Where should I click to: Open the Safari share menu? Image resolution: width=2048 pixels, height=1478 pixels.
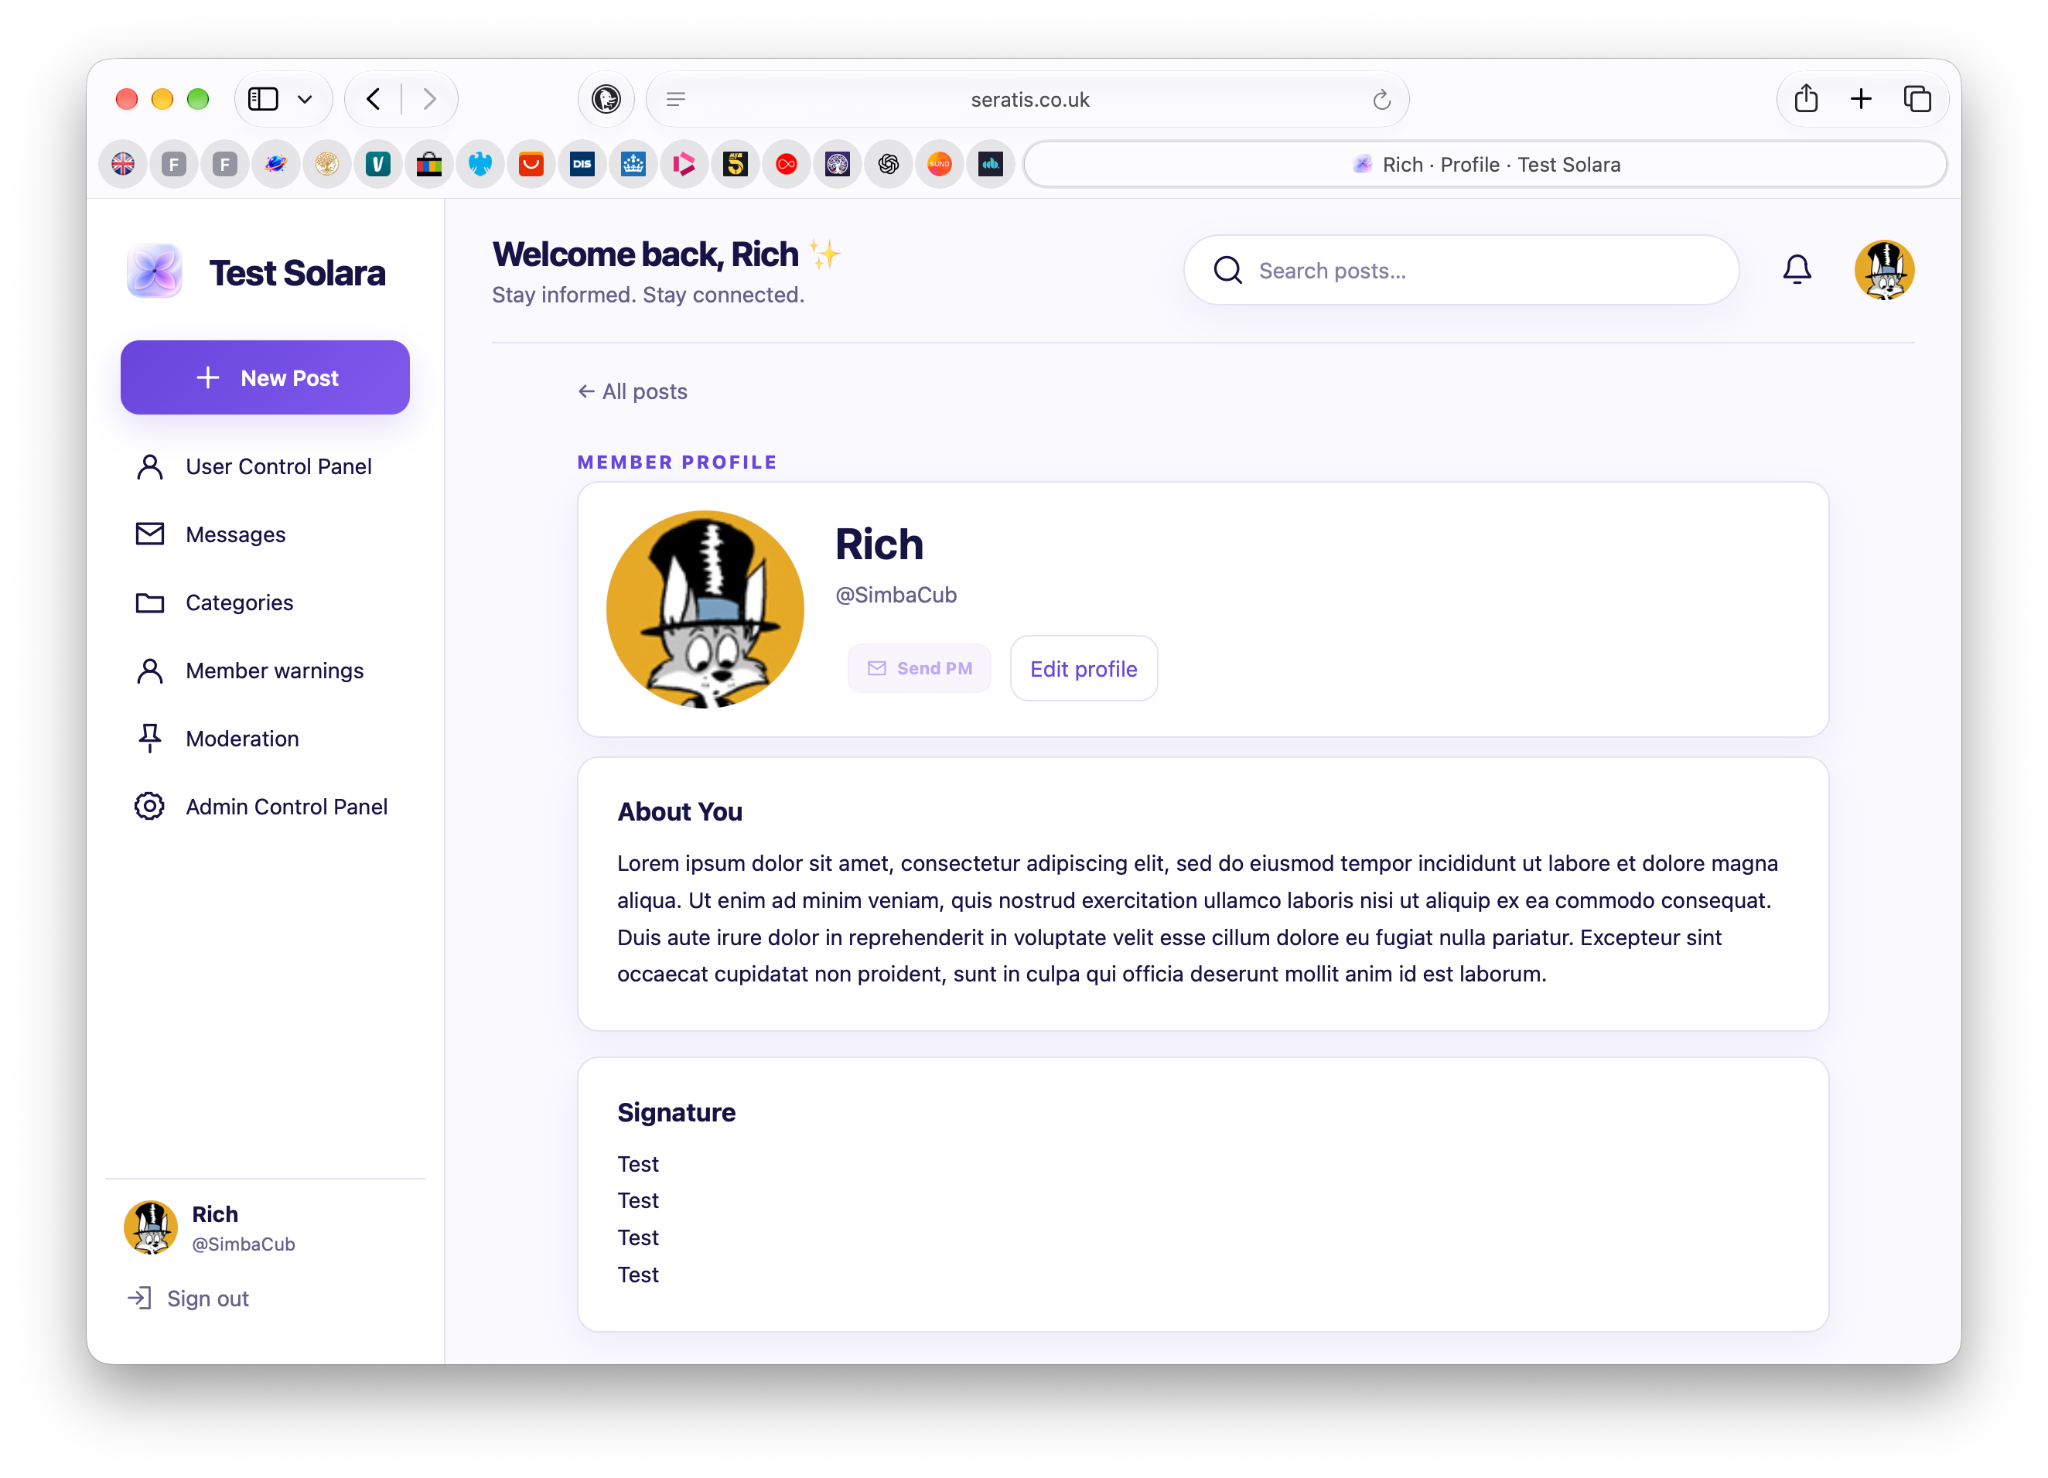click(x=1806, y=99)
